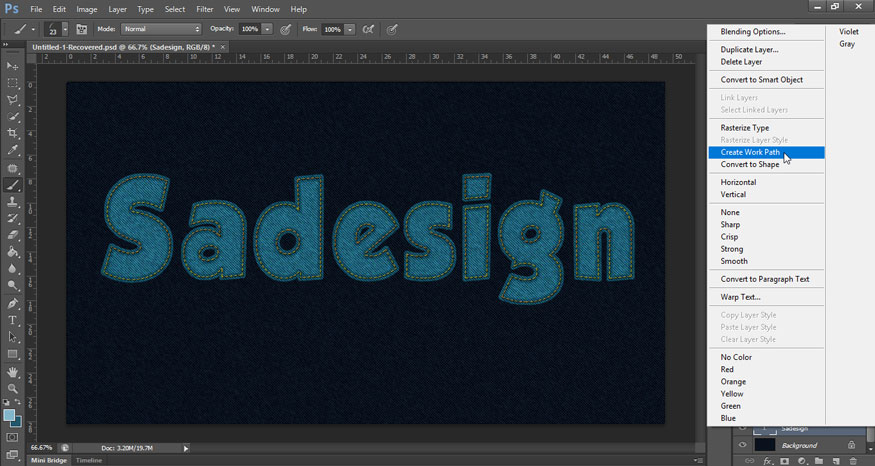Select the Dodge tool
This screenshot has height=466, width=875.
[x=12, y=286]
